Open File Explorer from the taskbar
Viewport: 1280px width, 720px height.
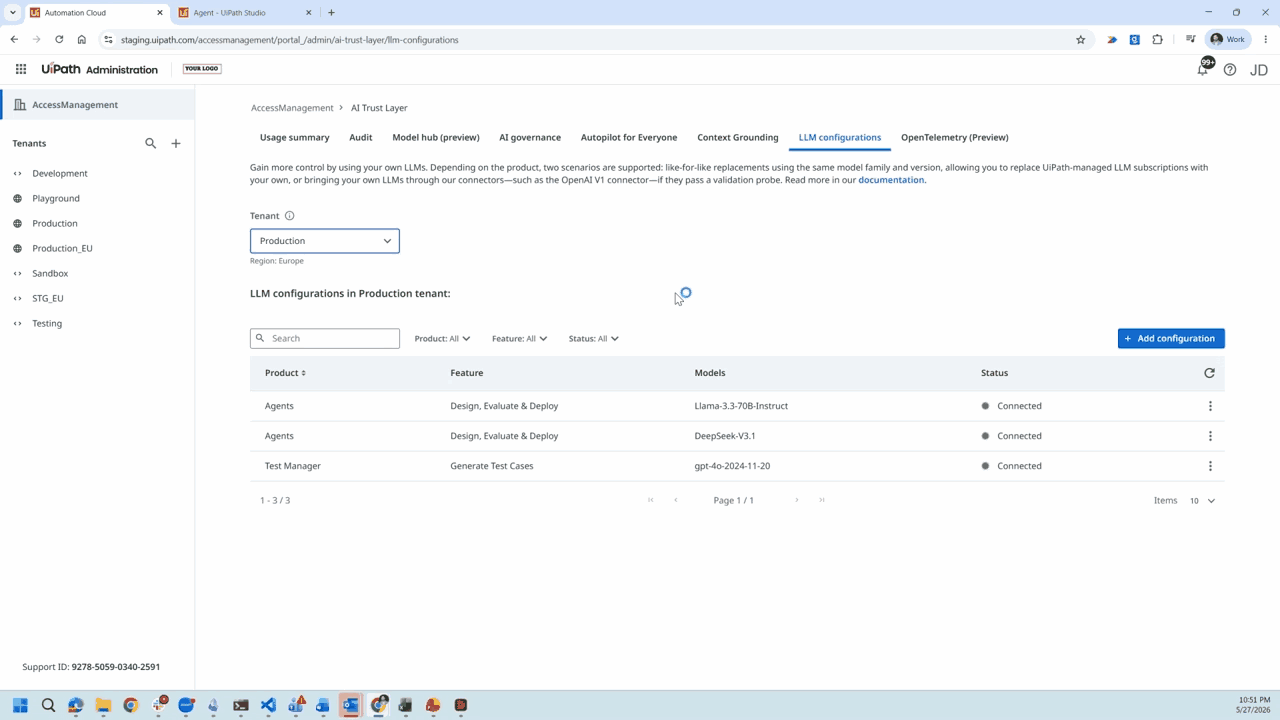(103, 705)
